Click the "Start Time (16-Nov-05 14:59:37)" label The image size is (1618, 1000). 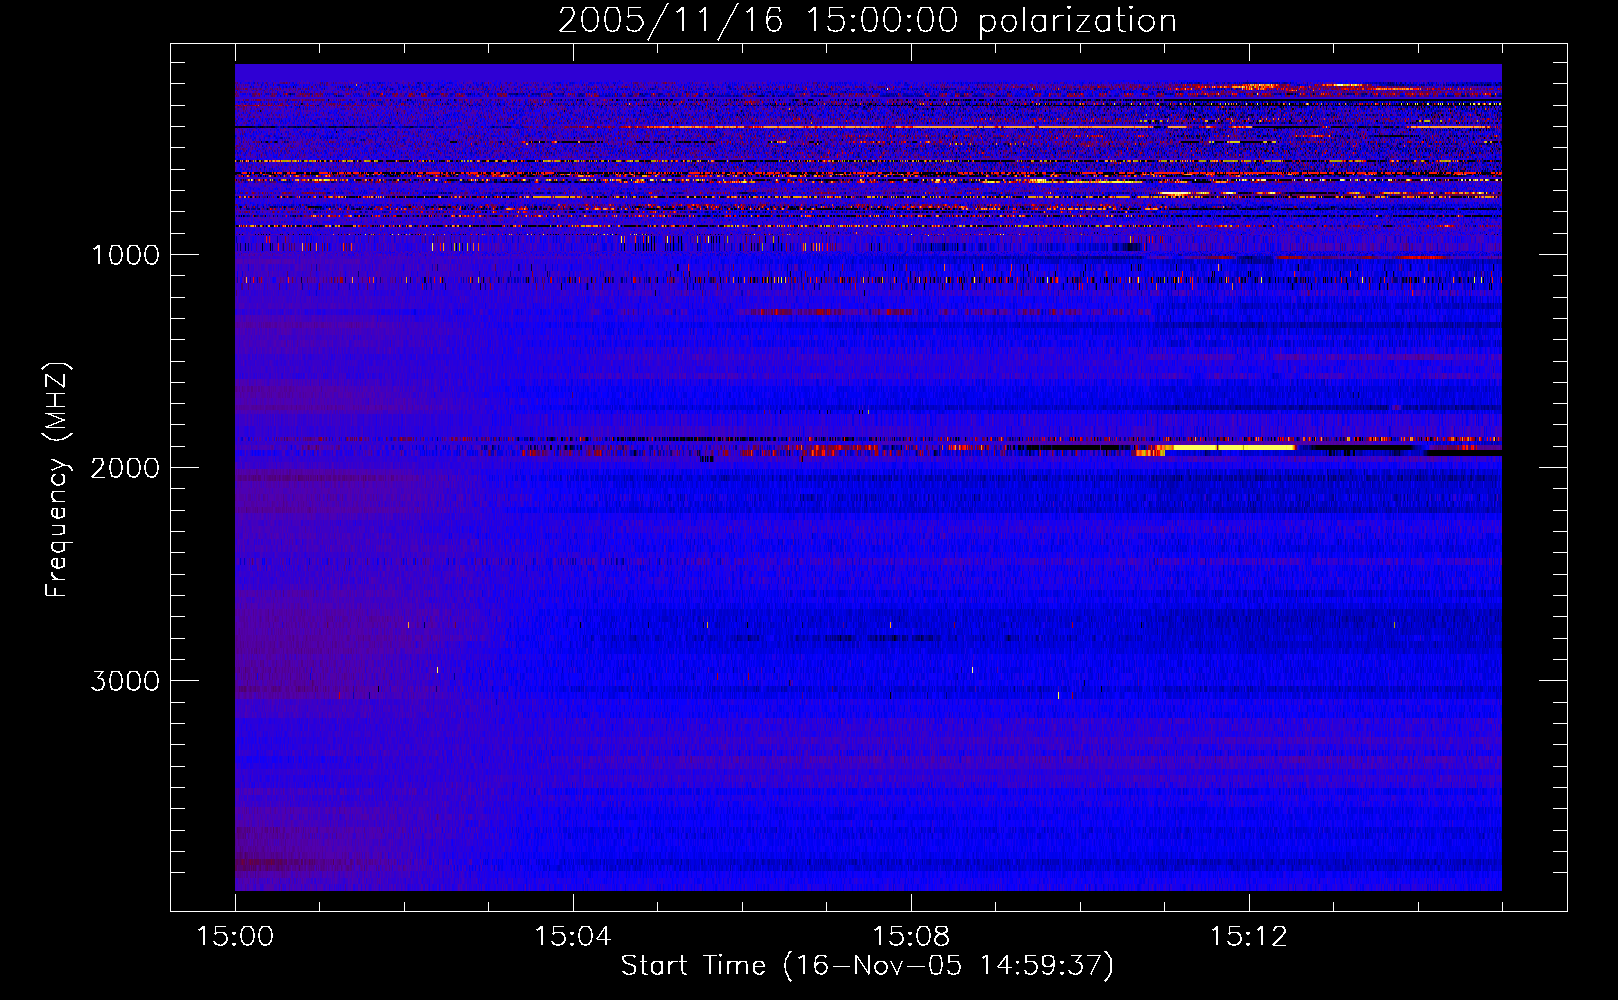click(x=867, y=966)
